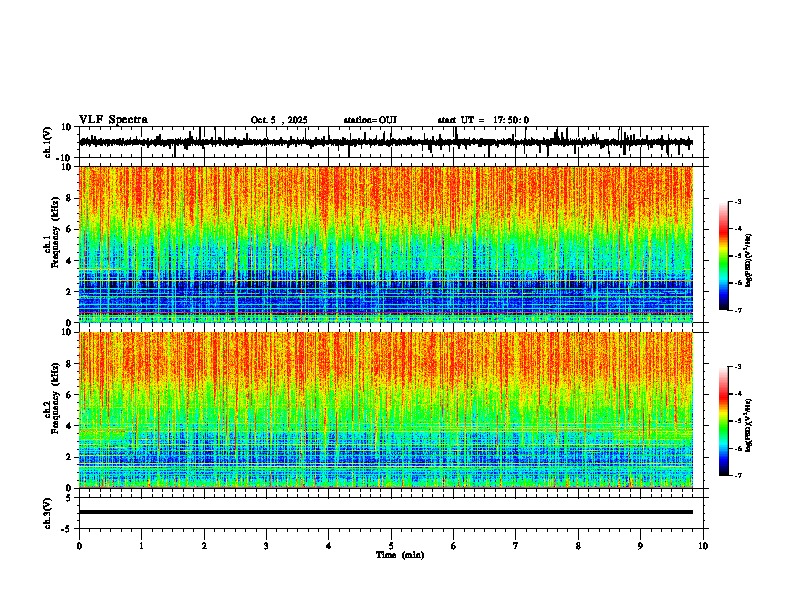
Task: Click the ch.1 voltage waveform trace
Action: pos(385,142)
